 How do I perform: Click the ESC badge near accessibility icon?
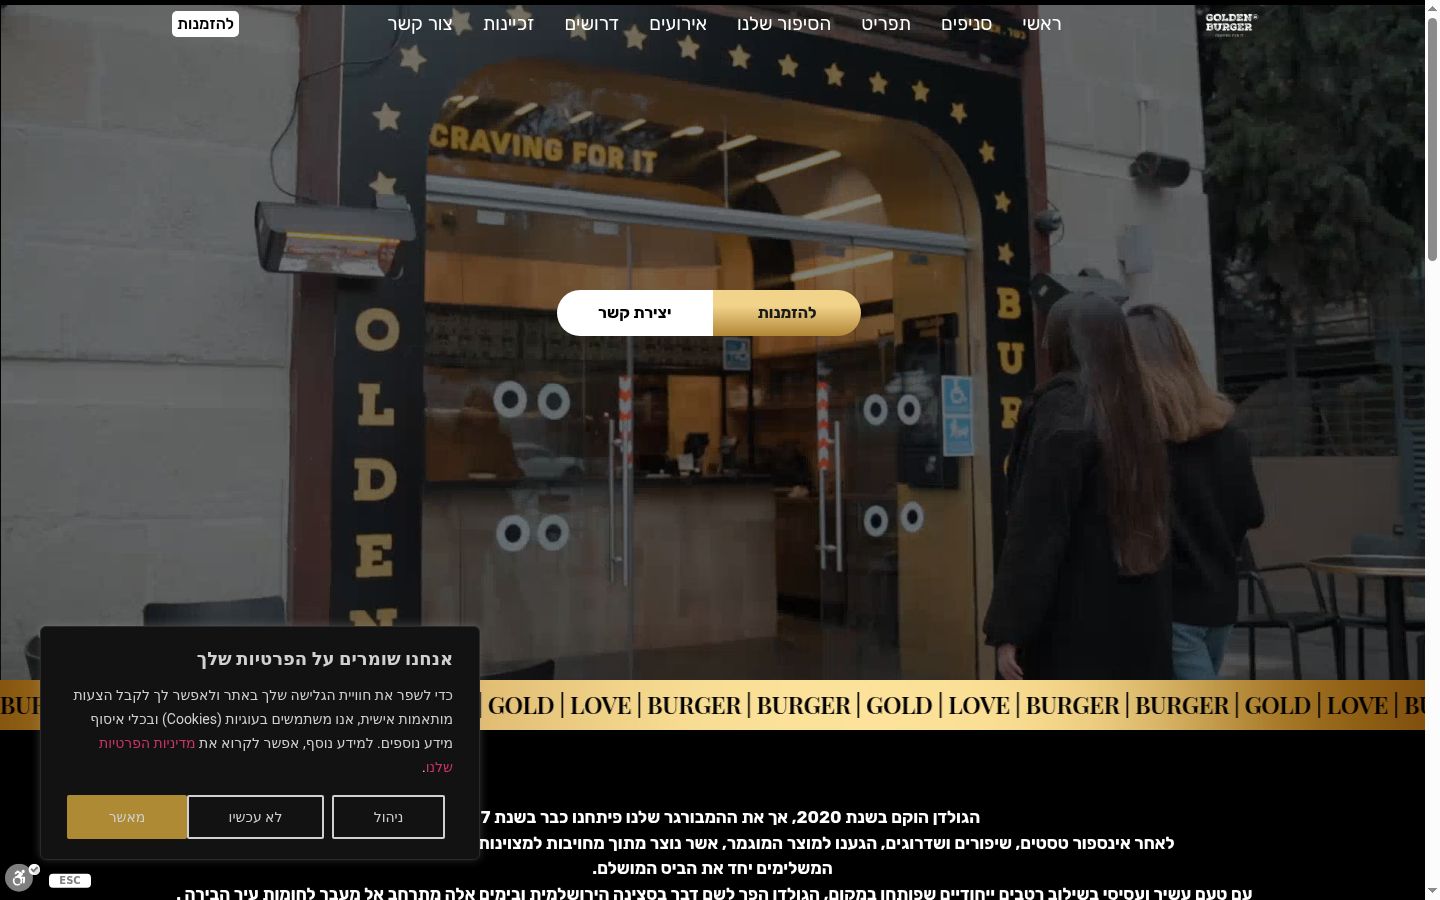[x=70, y=880]
